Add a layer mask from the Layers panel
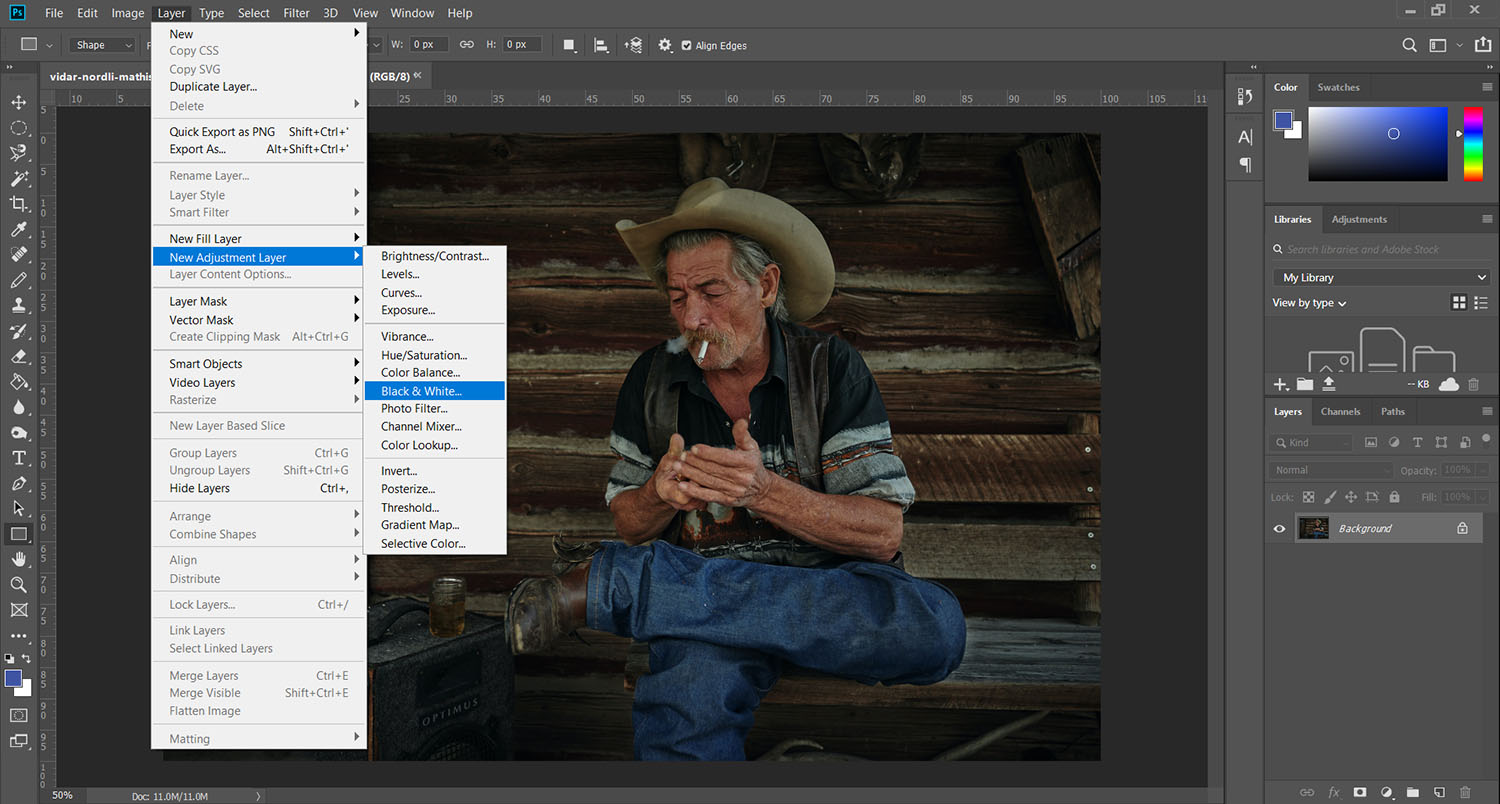 coord(1360,792)
